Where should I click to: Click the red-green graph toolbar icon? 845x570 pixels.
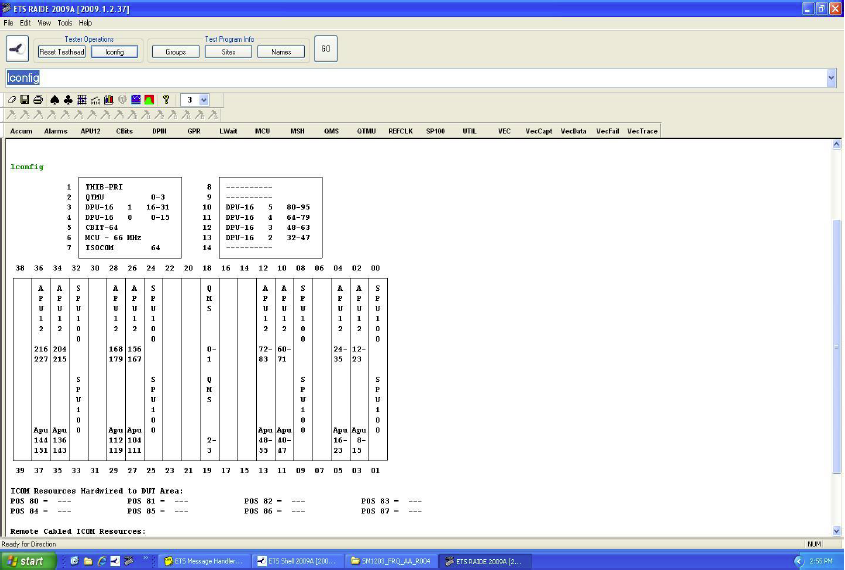[x=149, y=100]
